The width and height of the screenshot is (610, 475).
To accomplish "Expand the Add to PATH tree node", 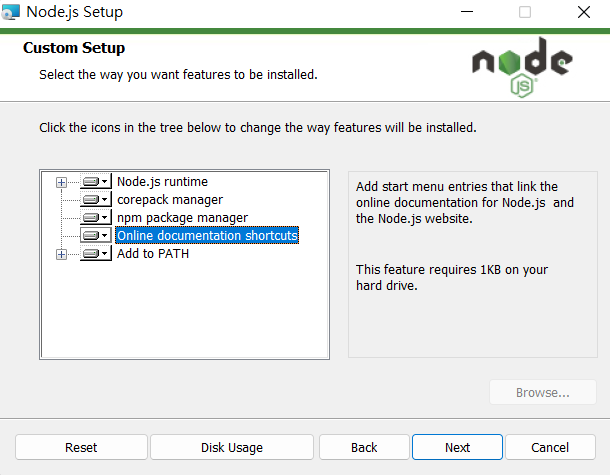I will pyautogui.click(x=61, y=254).
